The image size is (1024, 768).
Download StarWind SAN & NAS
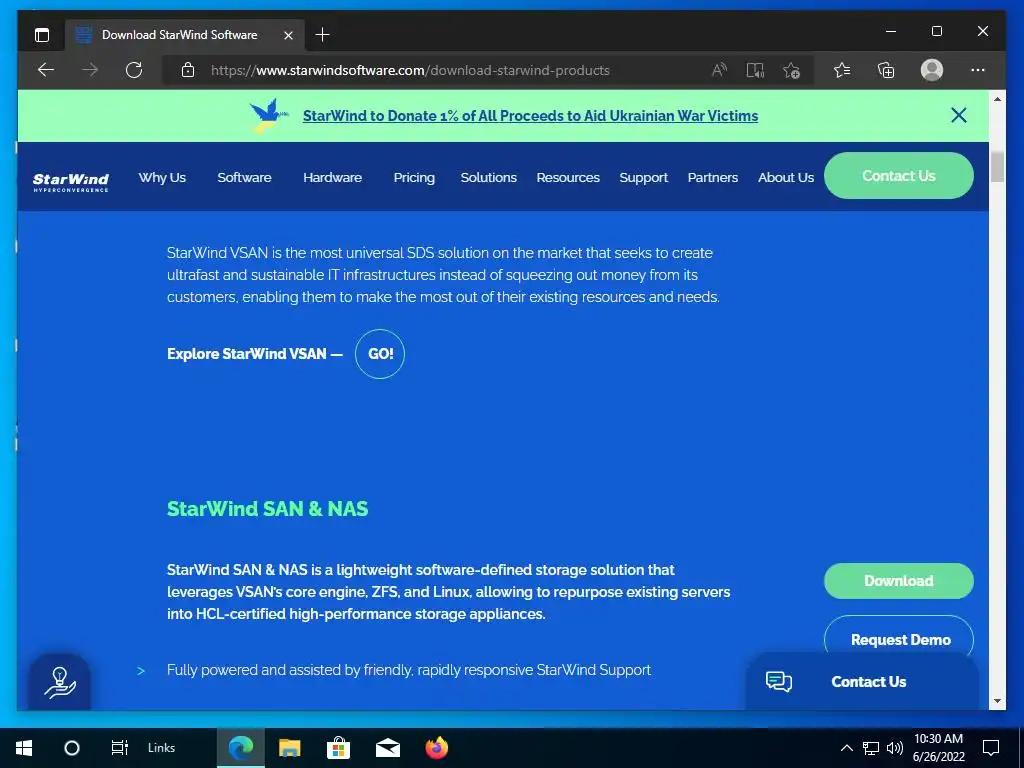tap(899, 581)
